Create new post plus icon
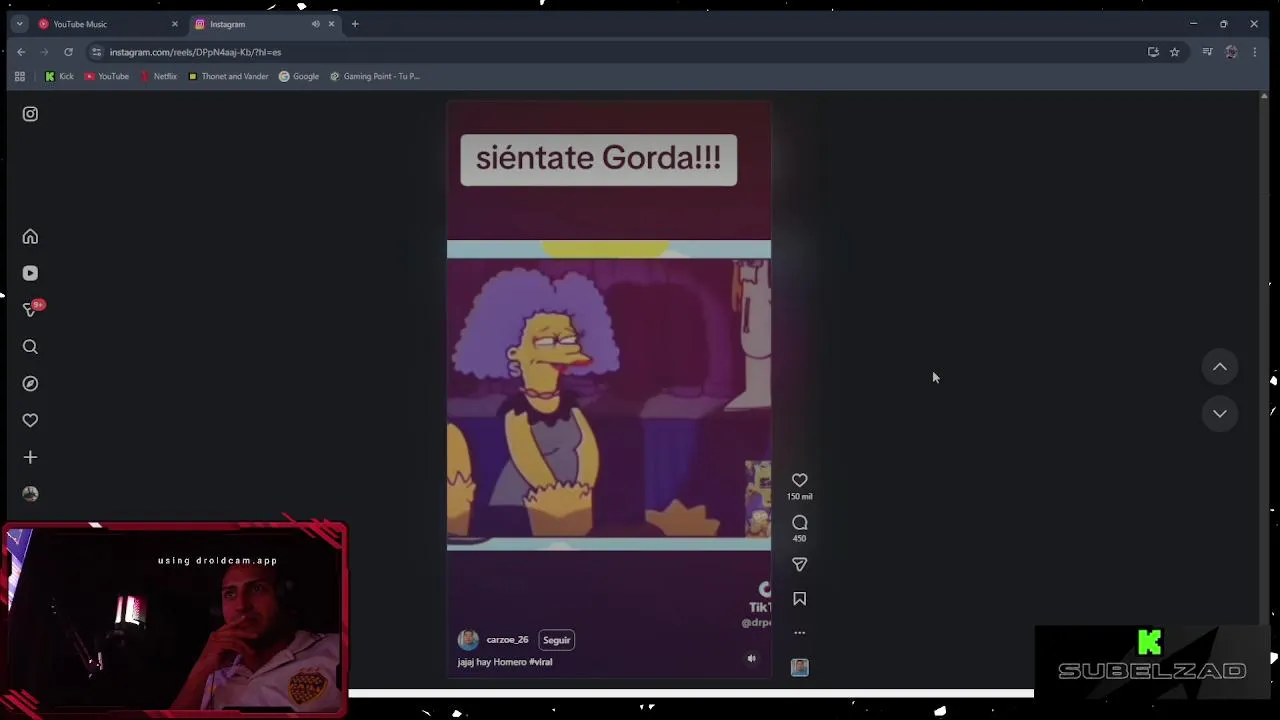 (x=30, y=457)
